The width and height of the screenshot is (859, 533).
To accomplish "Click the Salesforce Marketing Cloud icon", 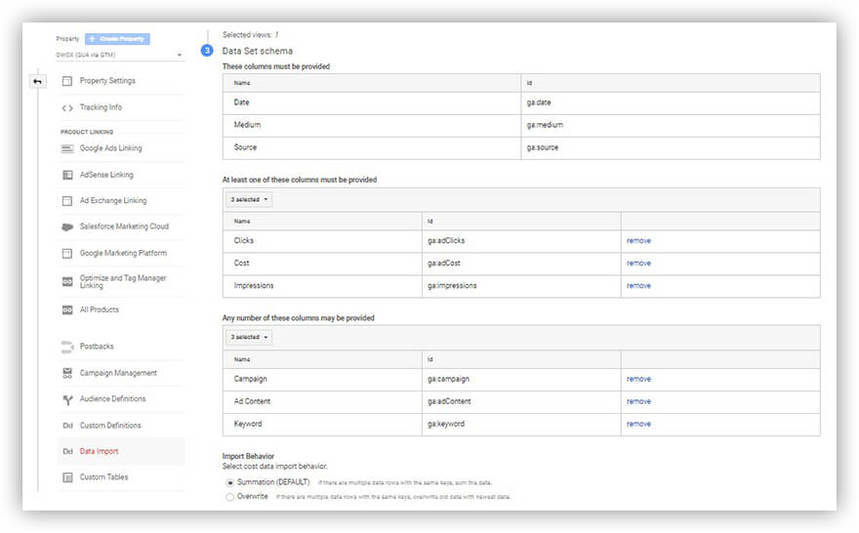I will 67,227.
